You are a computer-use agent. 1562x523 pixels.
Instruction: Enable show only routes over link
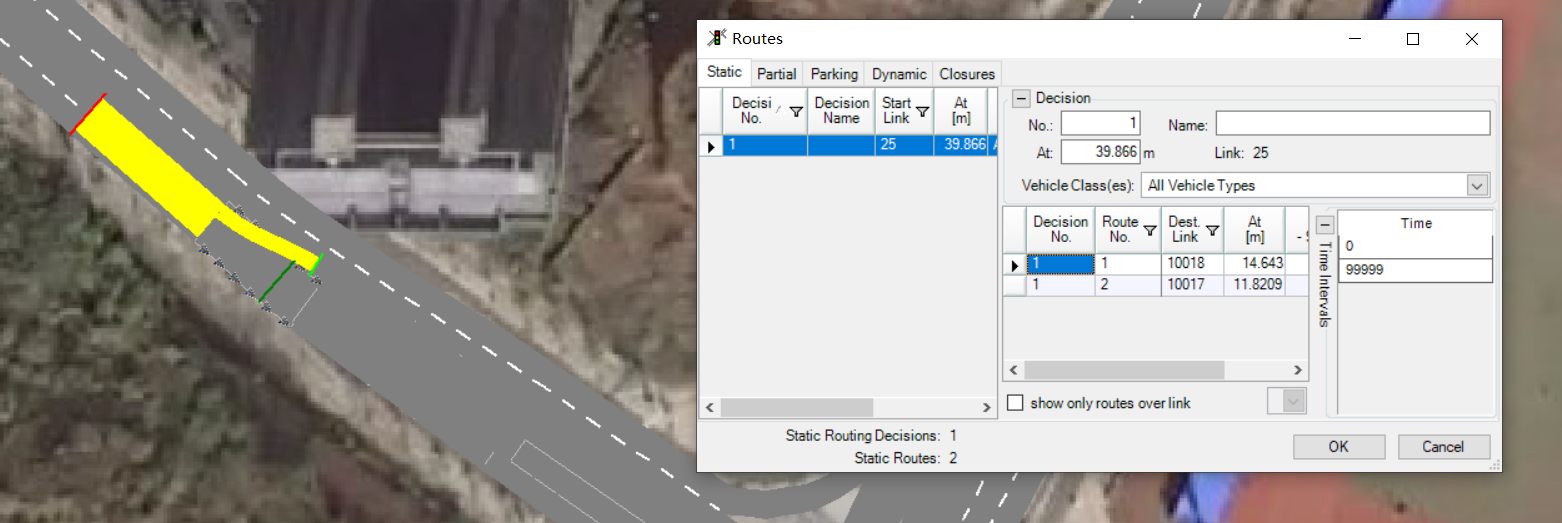pyautogui.click(x=1016, y=403)
